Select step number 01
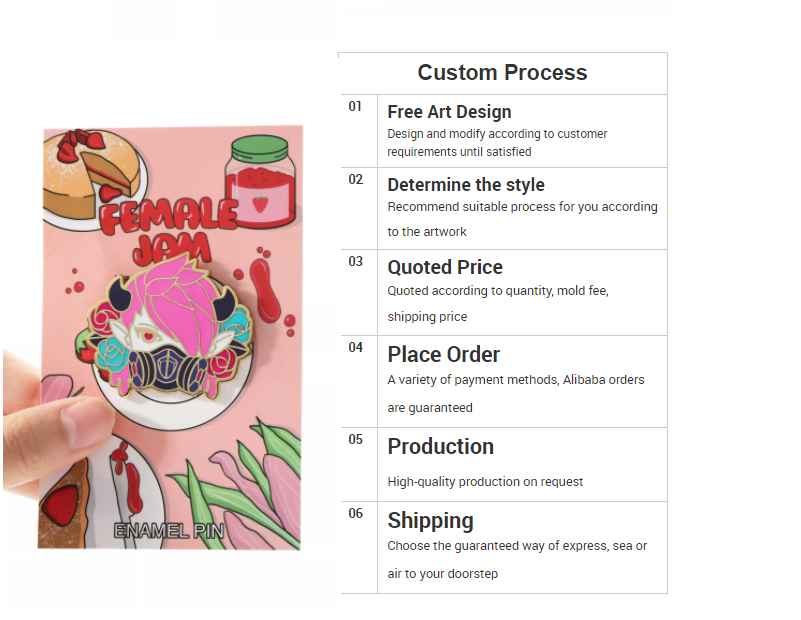Viewport: 801px width, 620px height. coord(356,106)
